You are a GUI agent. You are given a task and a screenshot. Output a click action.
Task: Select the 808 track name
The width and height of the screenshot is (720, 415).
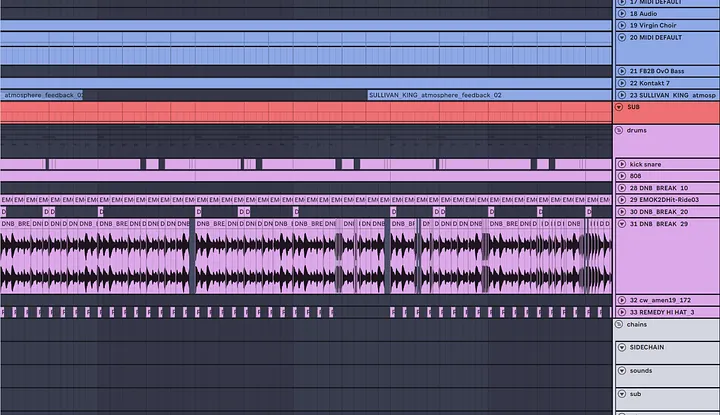point(636,176)
